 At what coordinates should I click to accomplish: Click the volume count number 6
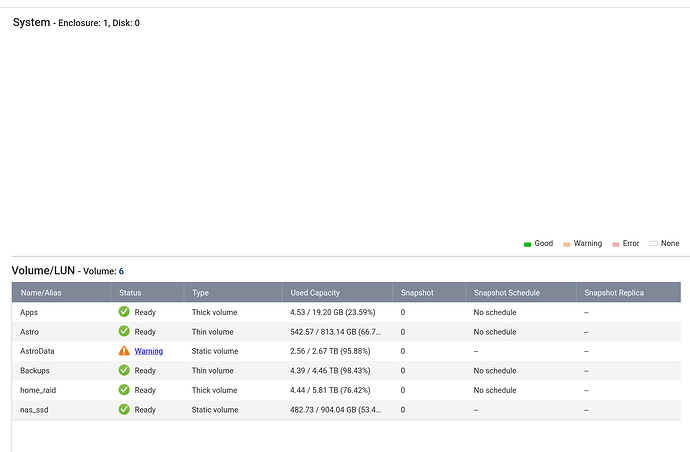click(x=121, y=271)
